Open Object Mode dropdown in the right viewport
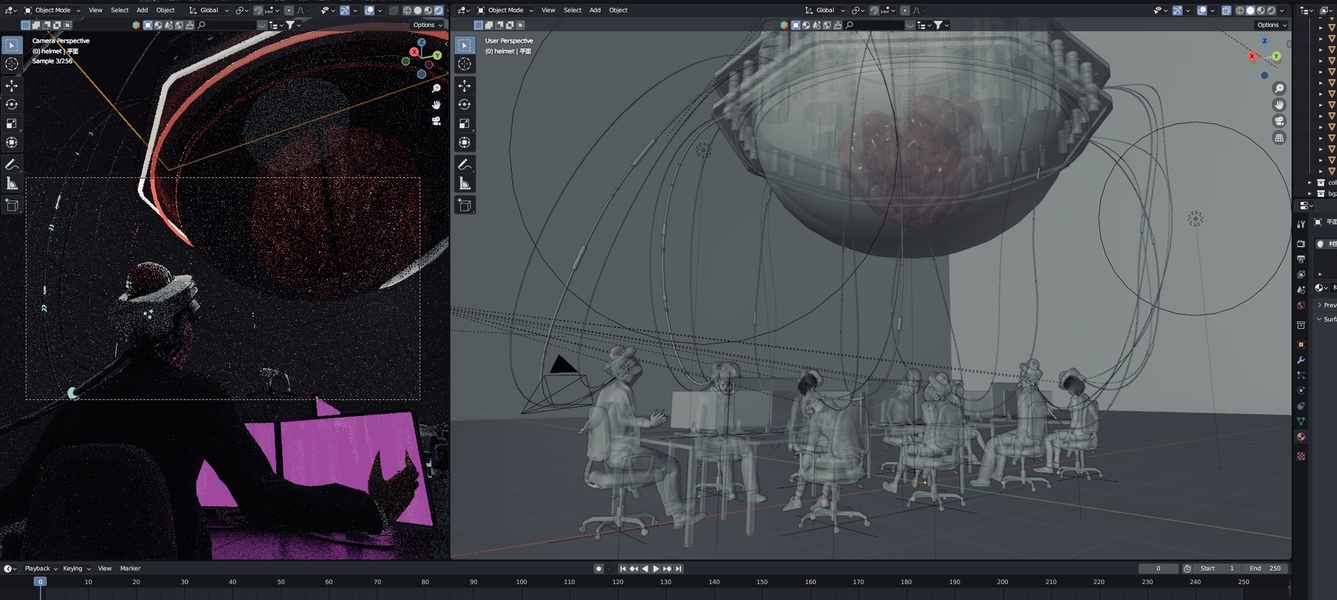This screenshot has height=600, width=1337. click(505, 10)
